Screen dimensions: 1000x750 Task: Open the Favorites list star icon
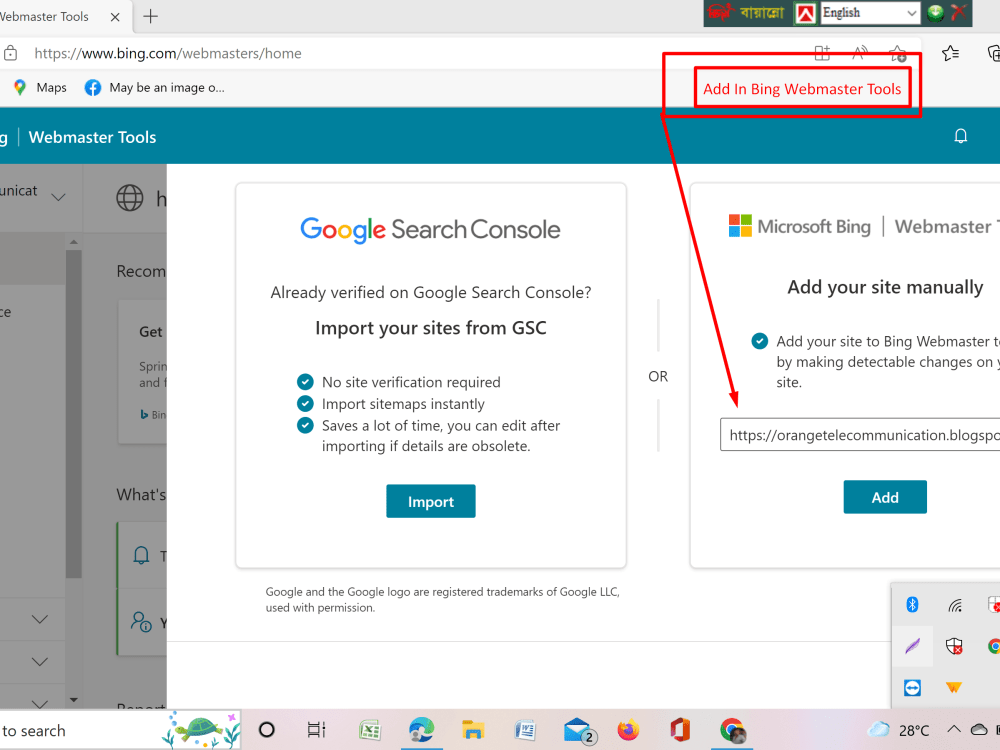pos(950,54)
